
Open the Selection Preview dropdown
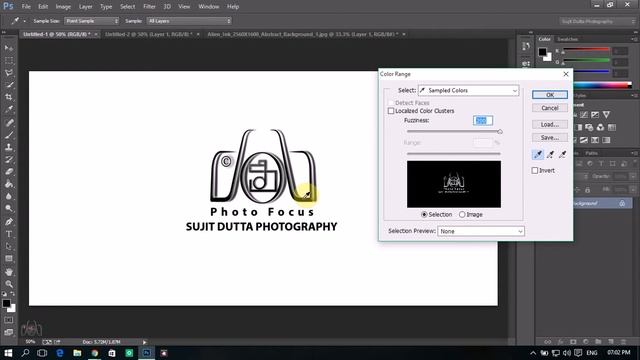(481, 231)
